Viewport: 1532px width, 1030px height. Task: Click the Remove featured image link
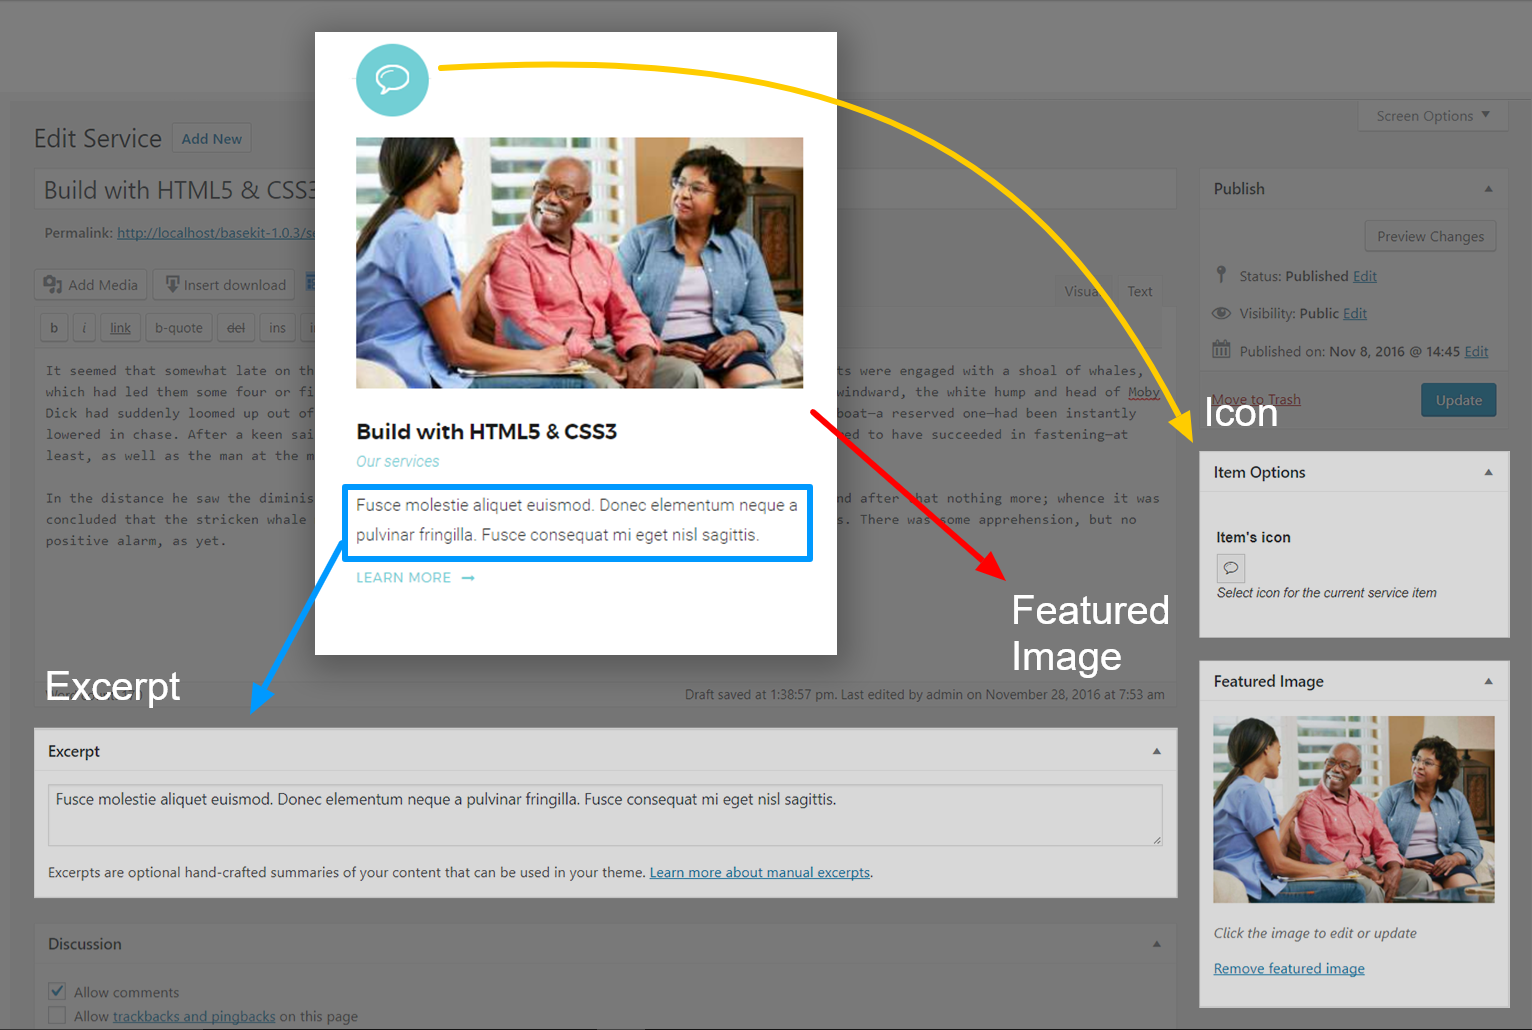coord(1289,968)
